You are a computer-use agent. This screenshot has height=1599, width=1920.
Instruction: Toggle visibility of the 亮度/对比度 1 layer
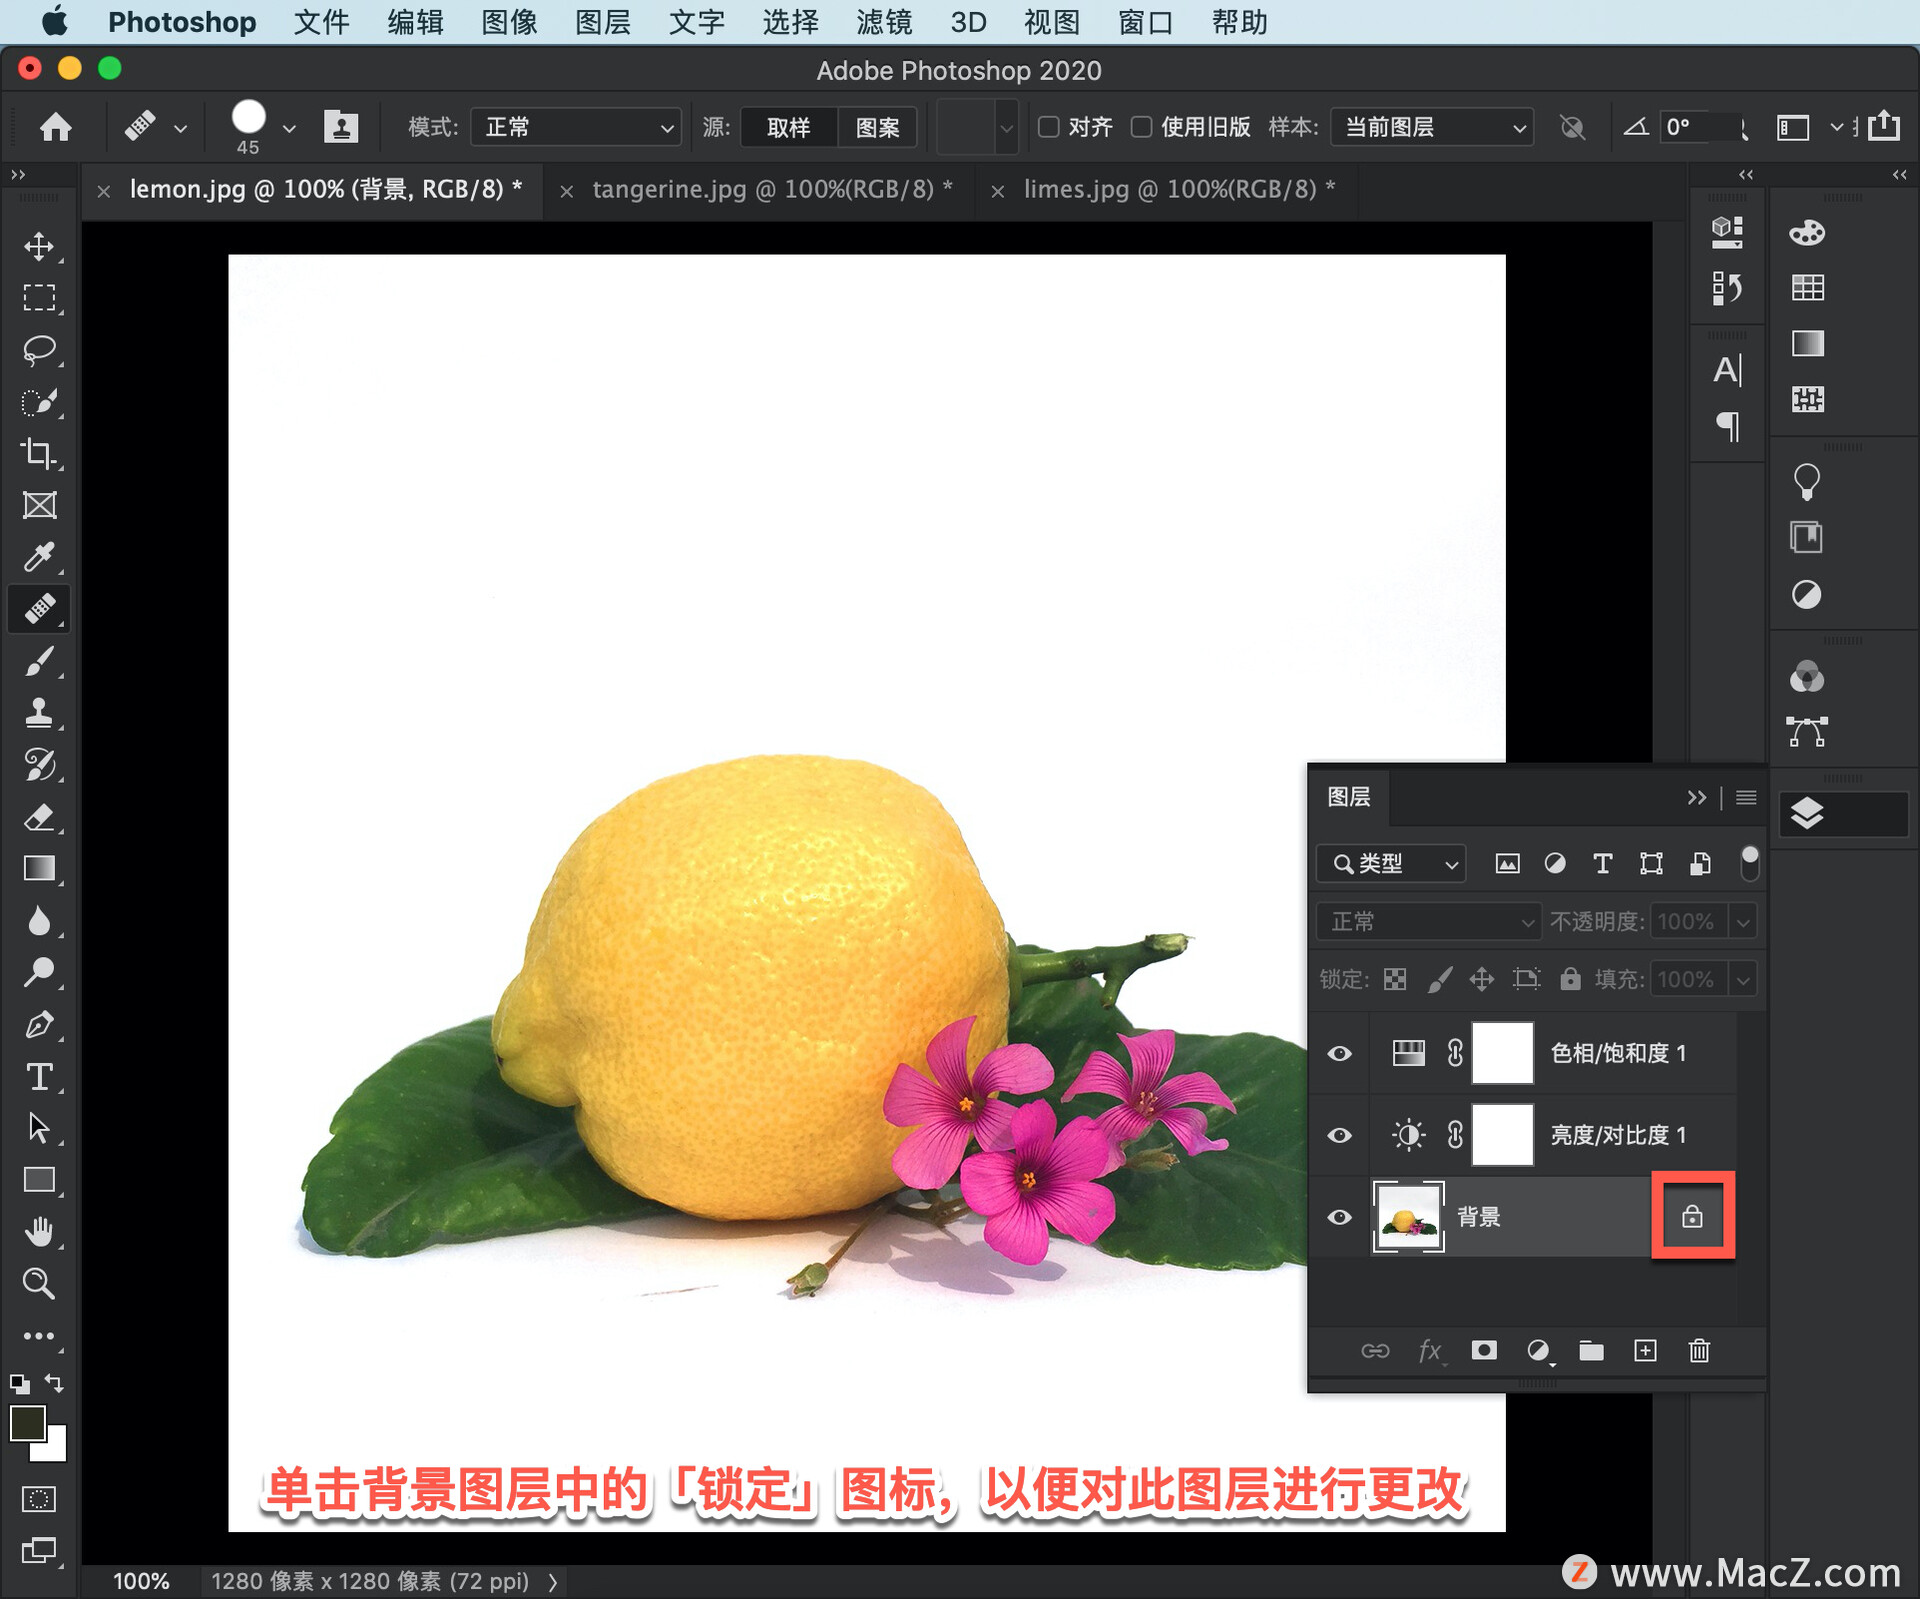click(x=1339, y=1134)
